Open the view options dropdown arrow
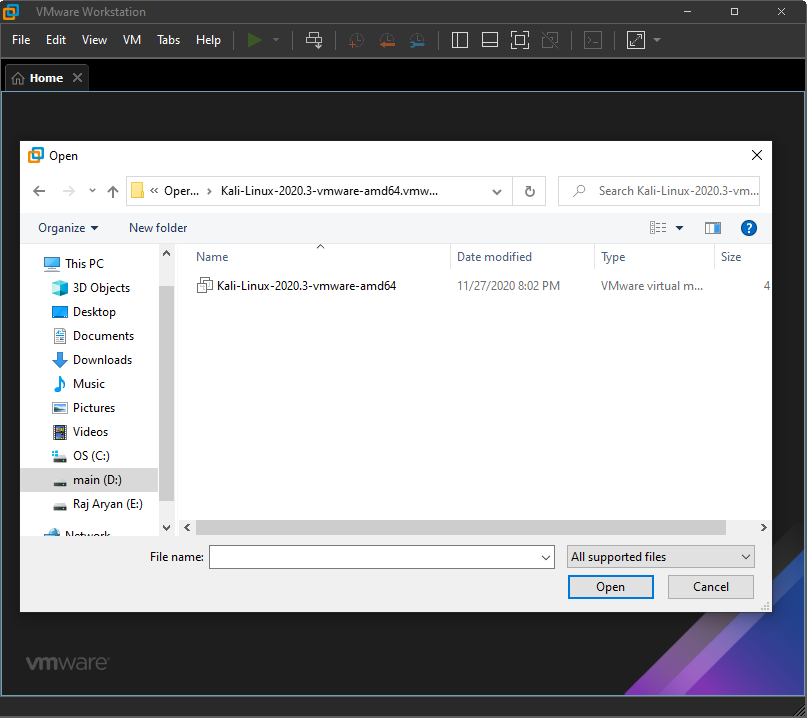Screen dimensions: 807x718 pos(679,228)
